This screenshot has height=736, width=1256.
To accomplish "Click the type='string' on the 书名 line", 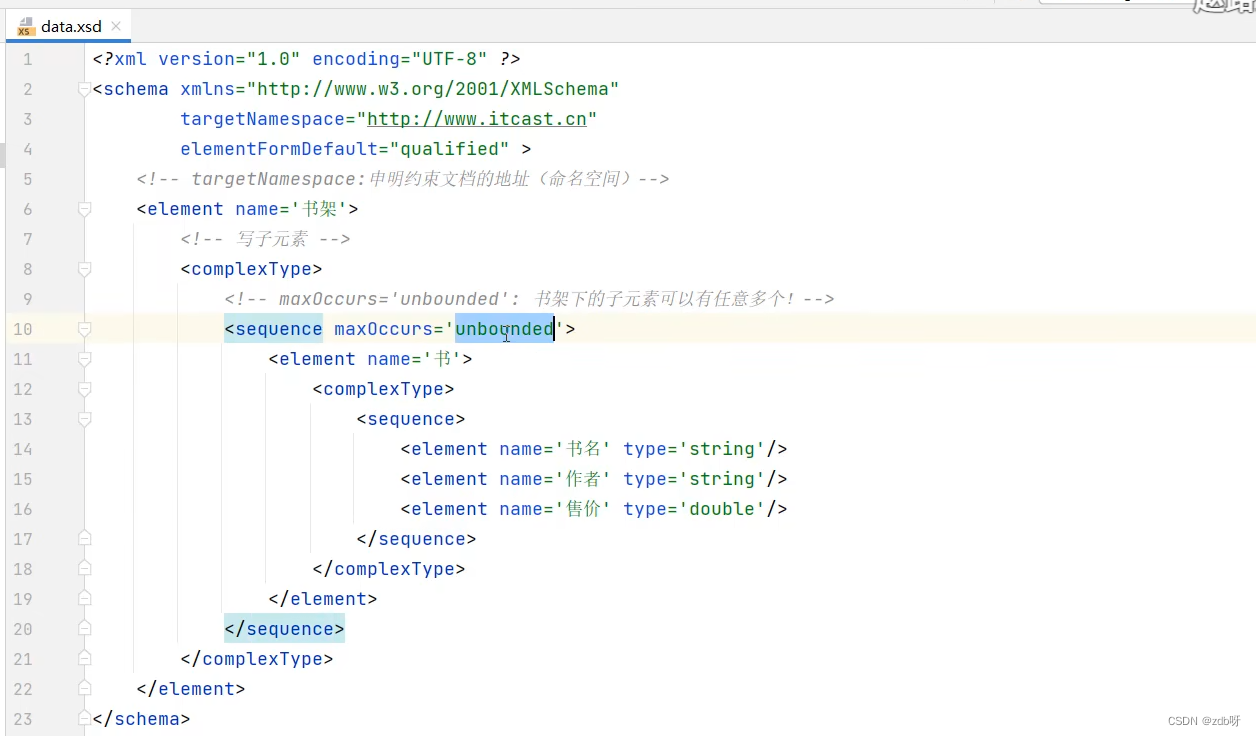I will click(x=694, y=449).
